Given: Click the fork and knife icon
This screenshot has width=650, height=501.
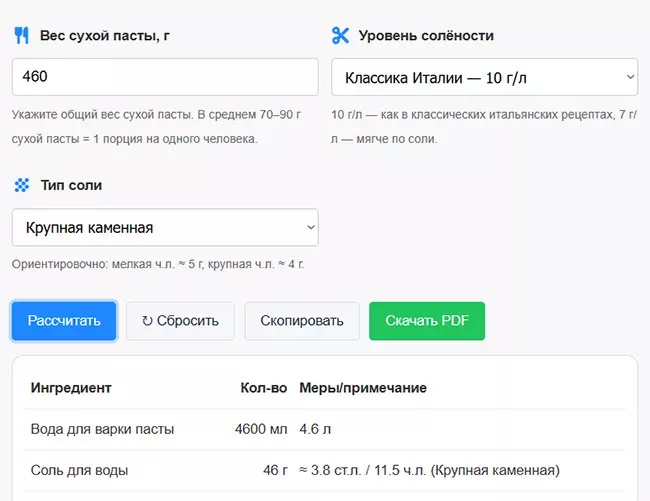Looking at the screenshot, I should (x=22, y=36).
